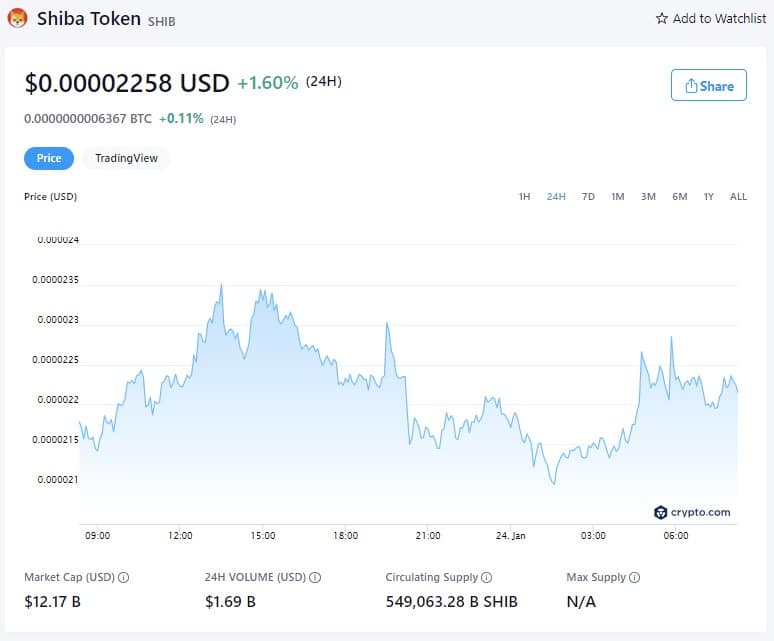774x641 pixels.
Task: Click the 24H Volume info icon
Action: point(315,577)
